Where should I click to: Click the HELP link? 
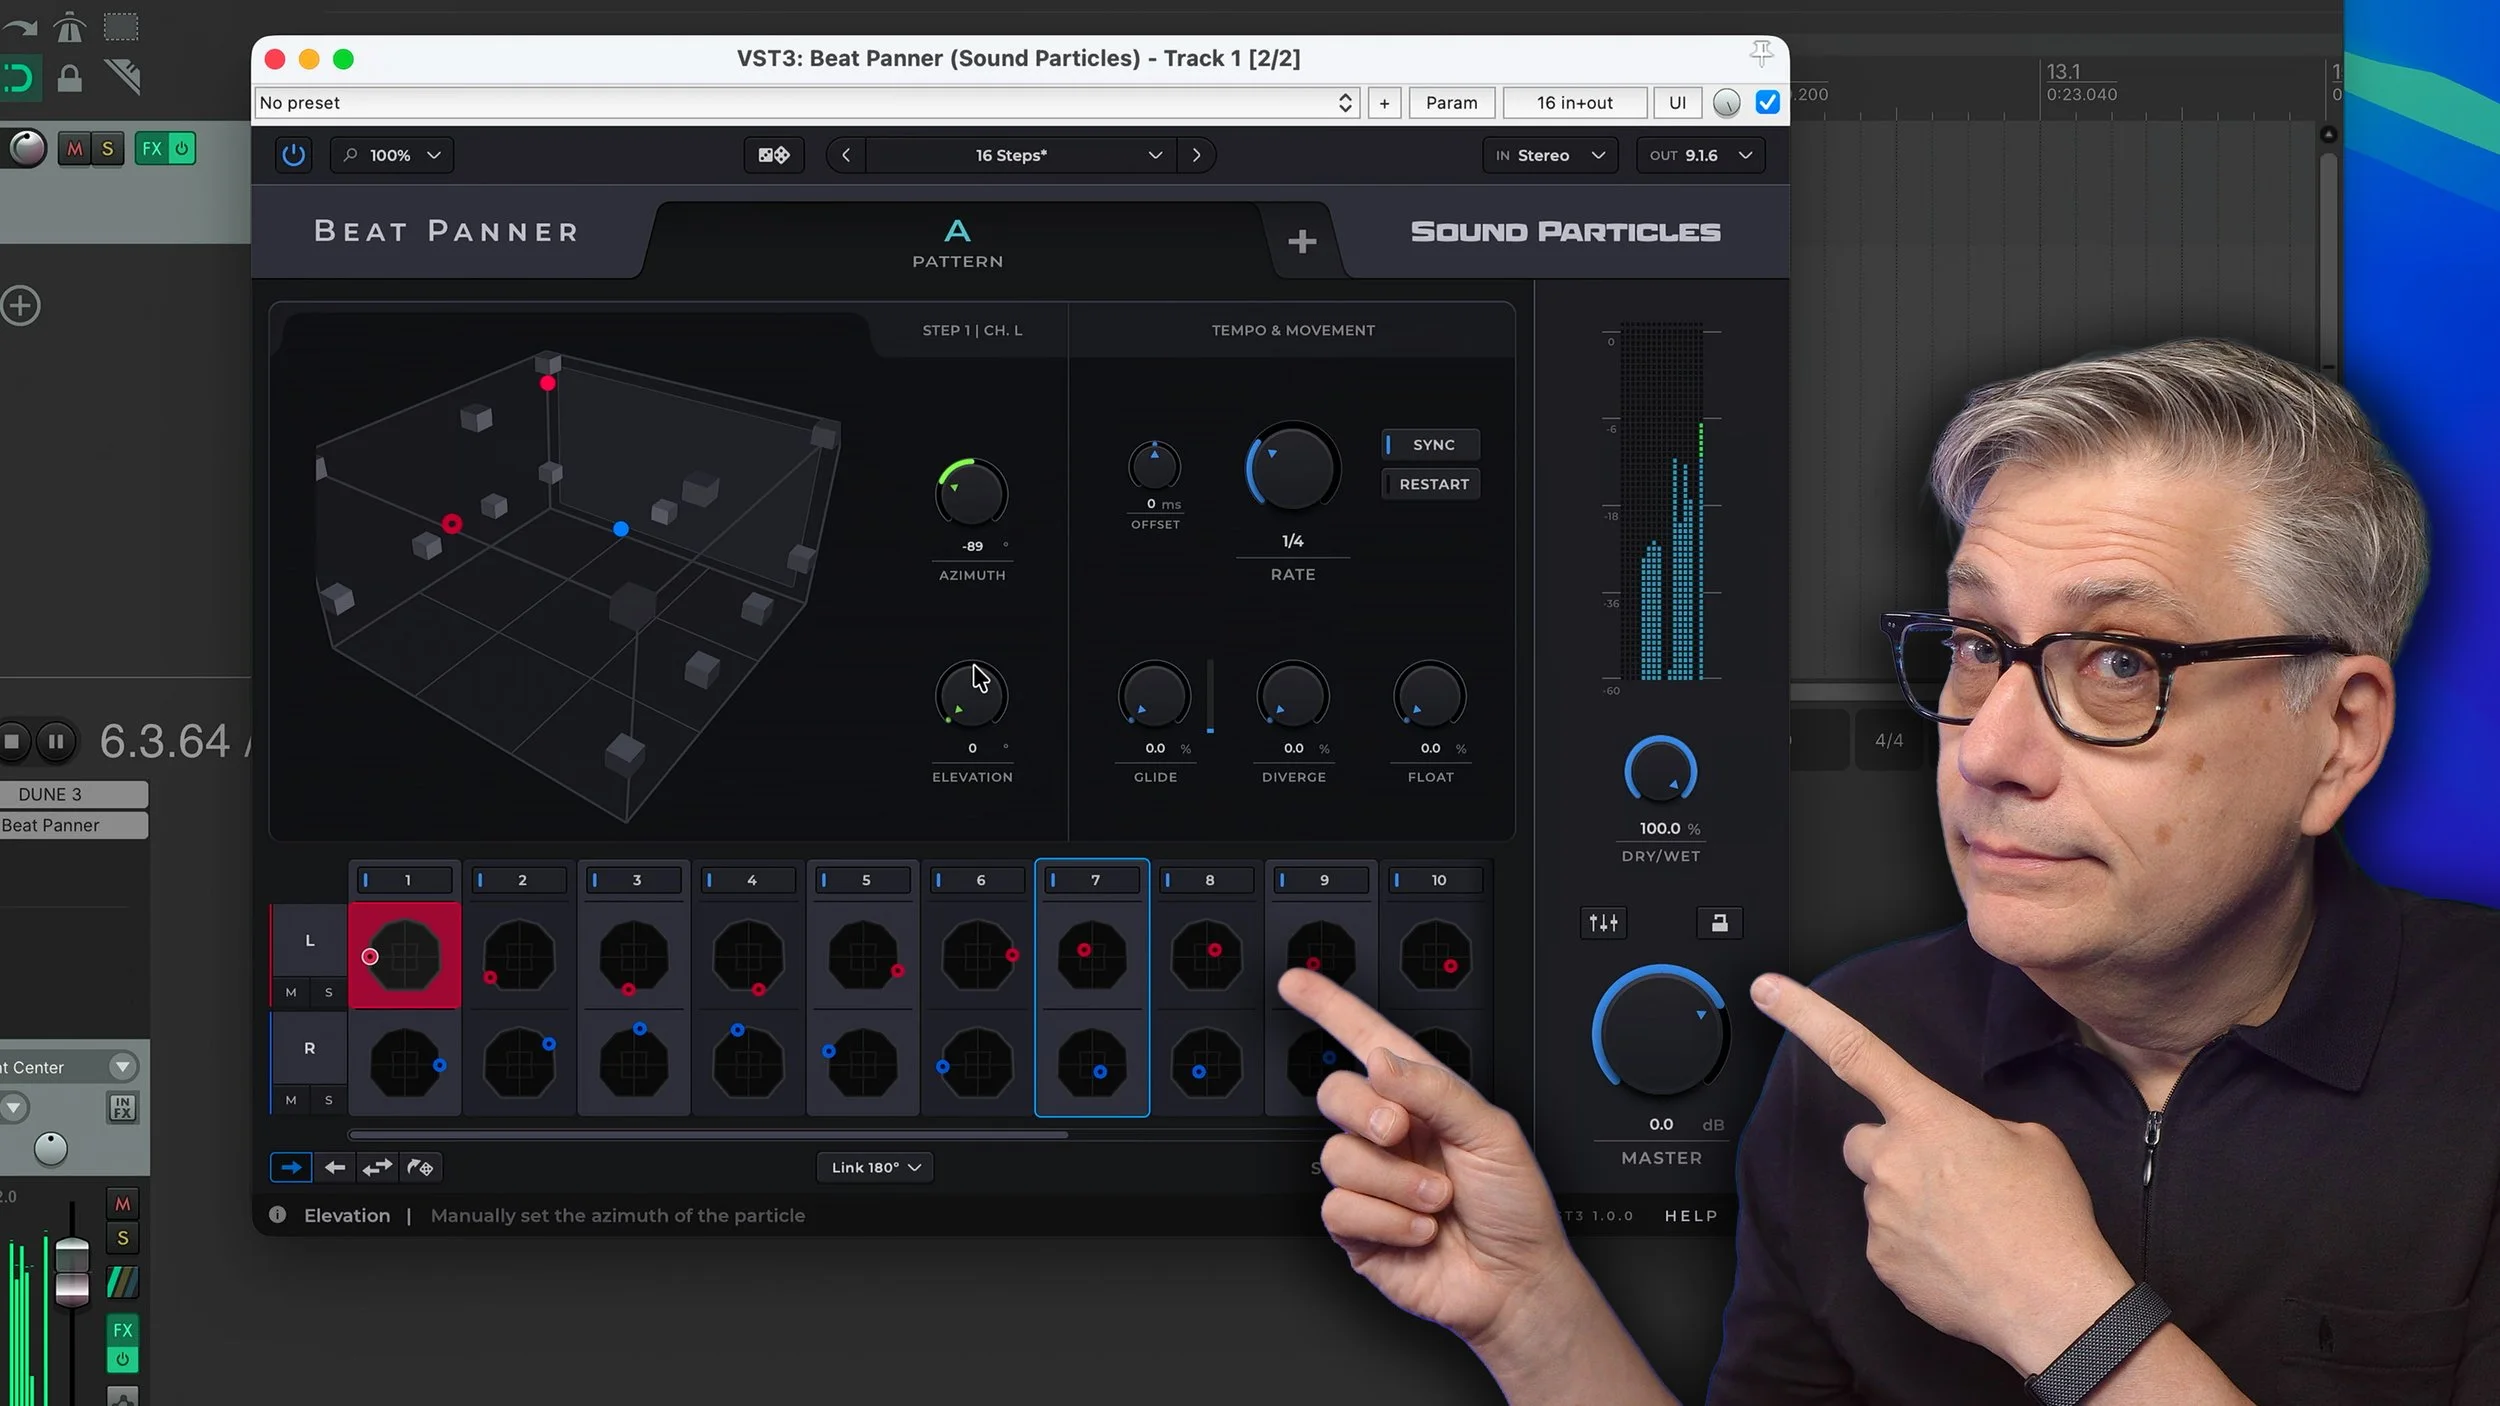coord(1691,1216)
